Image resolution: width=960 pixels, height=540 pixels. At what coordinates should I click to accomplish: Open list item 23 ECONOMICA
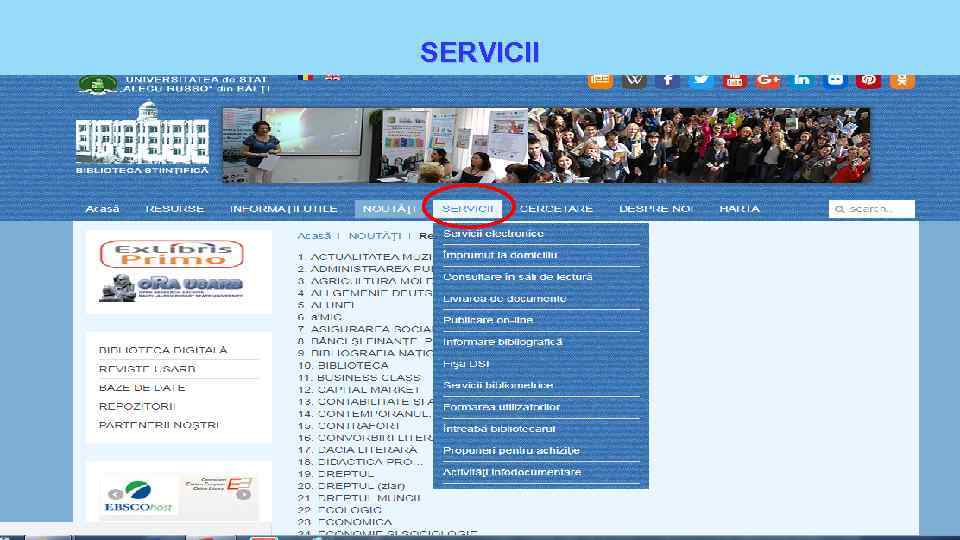pos(345,522)
